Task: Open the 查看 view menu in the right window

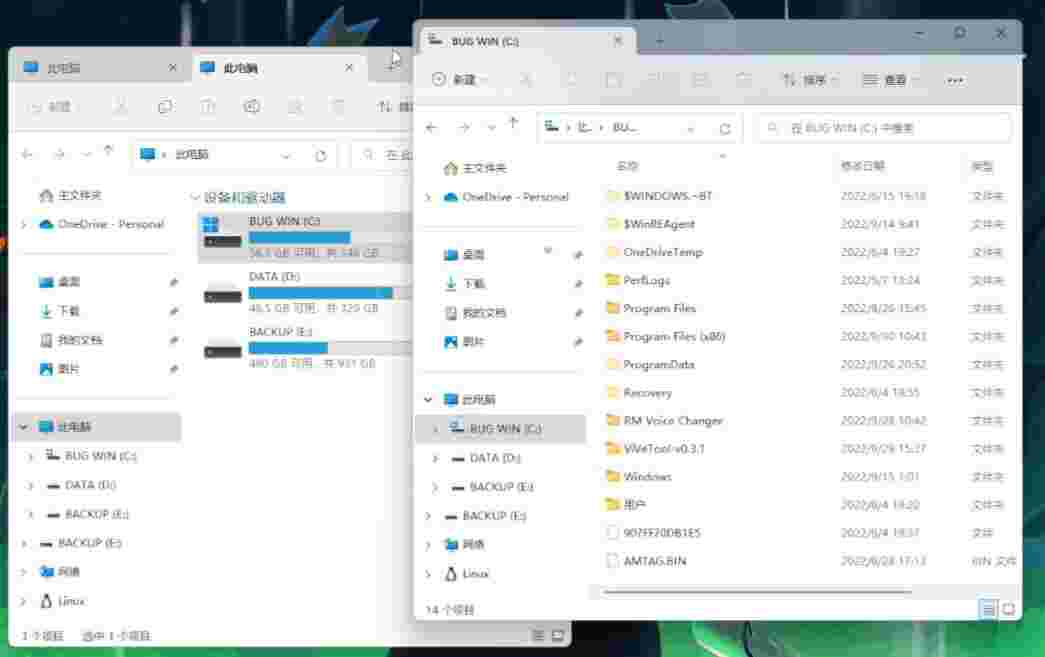Action: (889, 80)
